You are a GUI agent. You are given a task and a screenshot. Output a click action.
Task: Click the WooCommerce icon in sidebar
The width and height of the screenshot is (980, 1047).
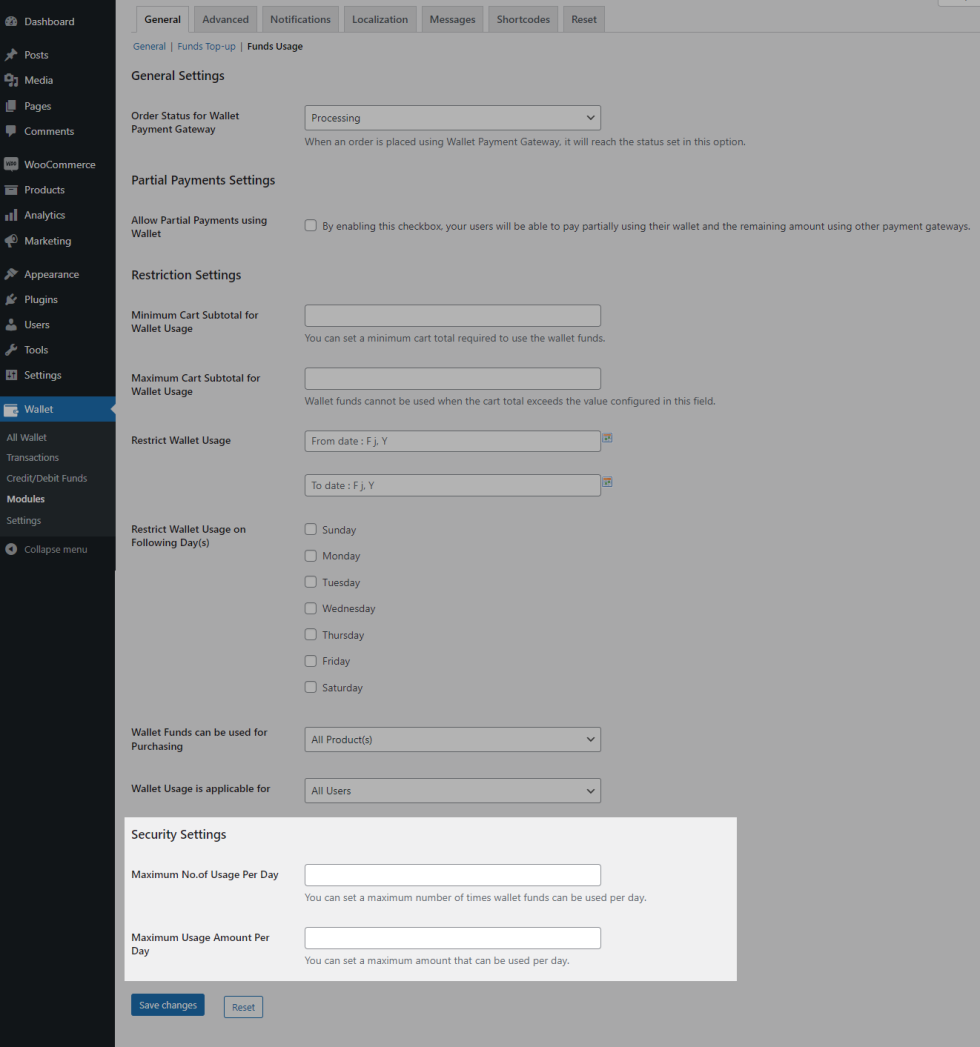(x=11, y=164)
